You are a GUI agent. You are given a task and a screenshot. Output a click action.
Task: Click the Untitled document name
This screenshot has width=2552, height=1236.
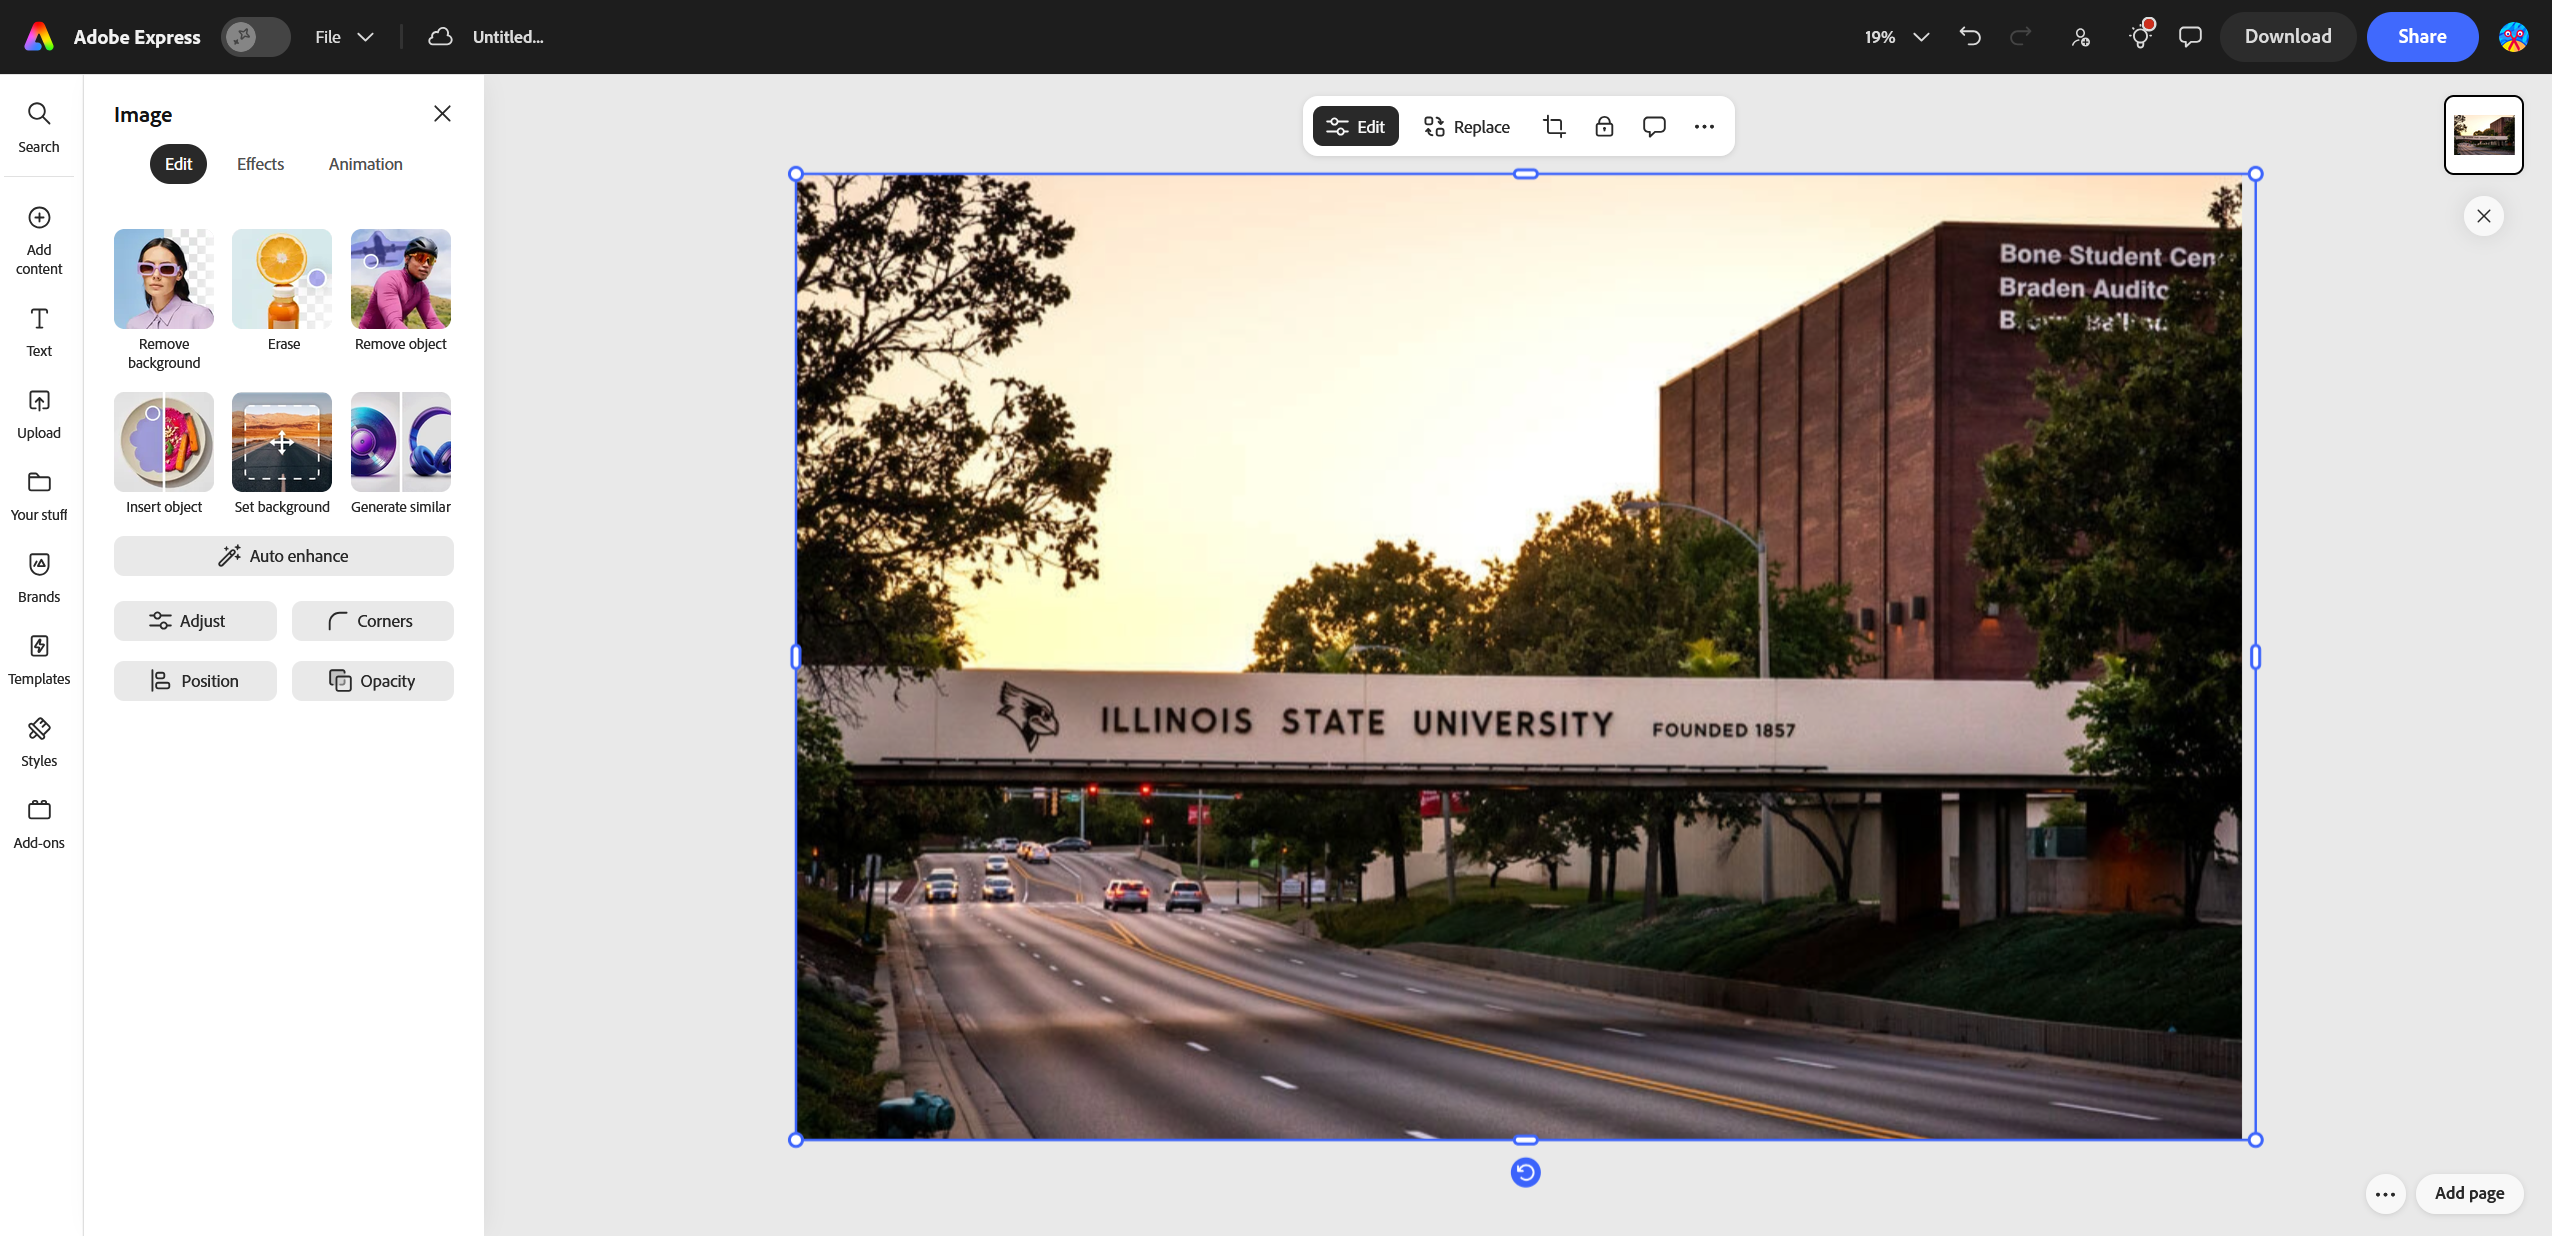(508, 37)
